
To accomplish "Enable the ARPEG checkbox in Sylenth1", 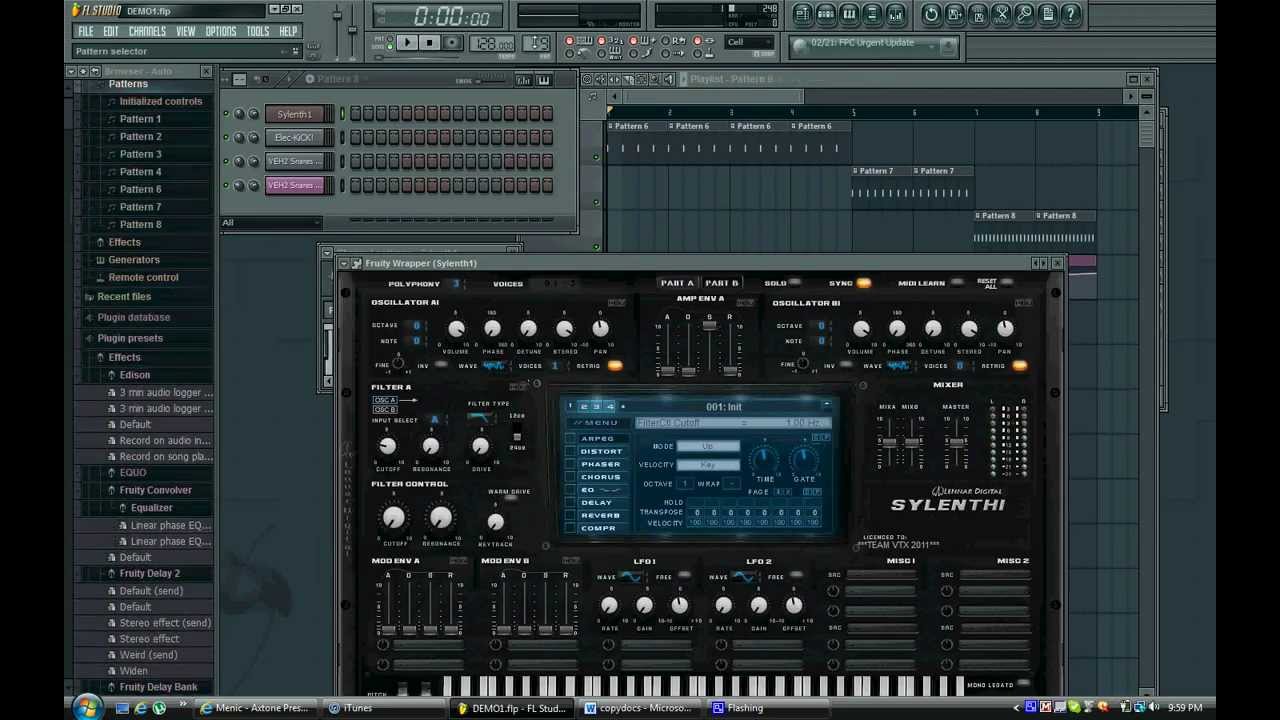I will point(571,439).
